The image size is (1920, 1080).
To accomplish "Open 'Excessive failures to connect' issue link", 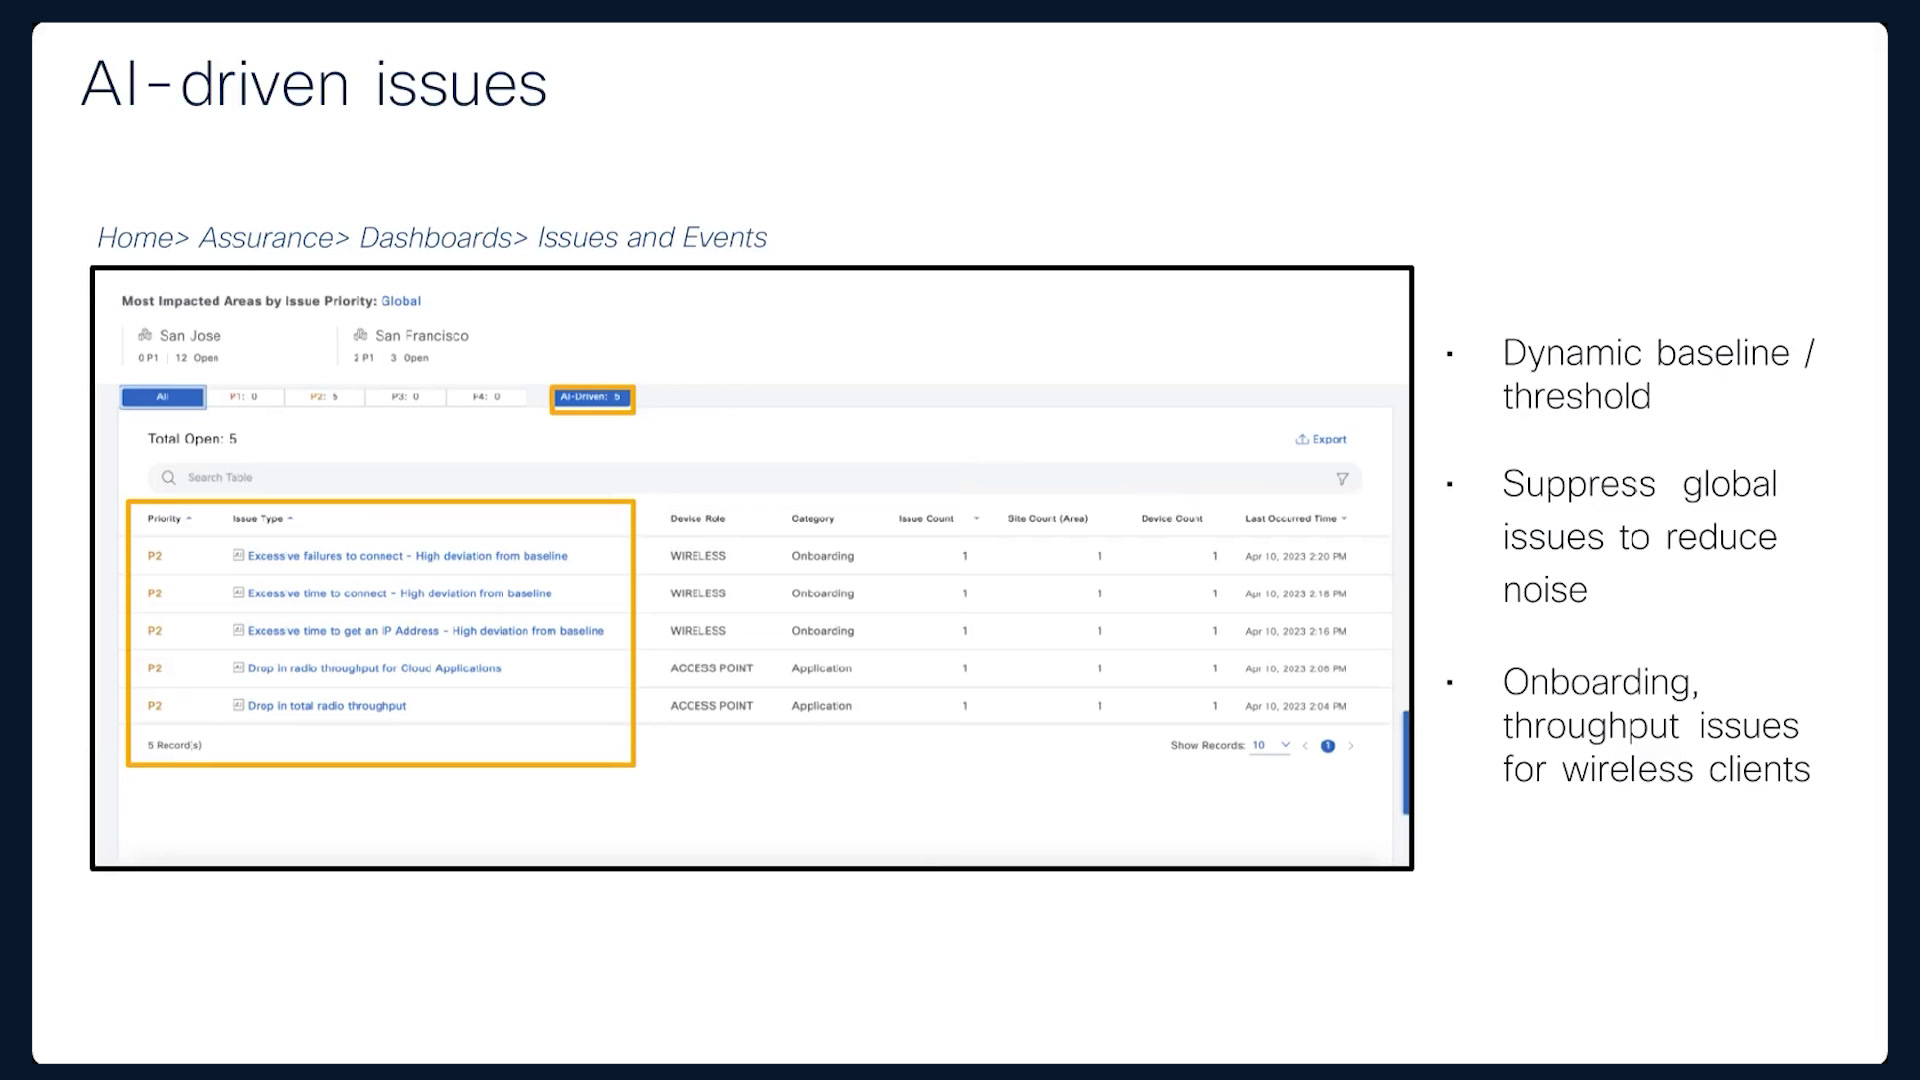I will pyautogui.click(x=407, y=556).
